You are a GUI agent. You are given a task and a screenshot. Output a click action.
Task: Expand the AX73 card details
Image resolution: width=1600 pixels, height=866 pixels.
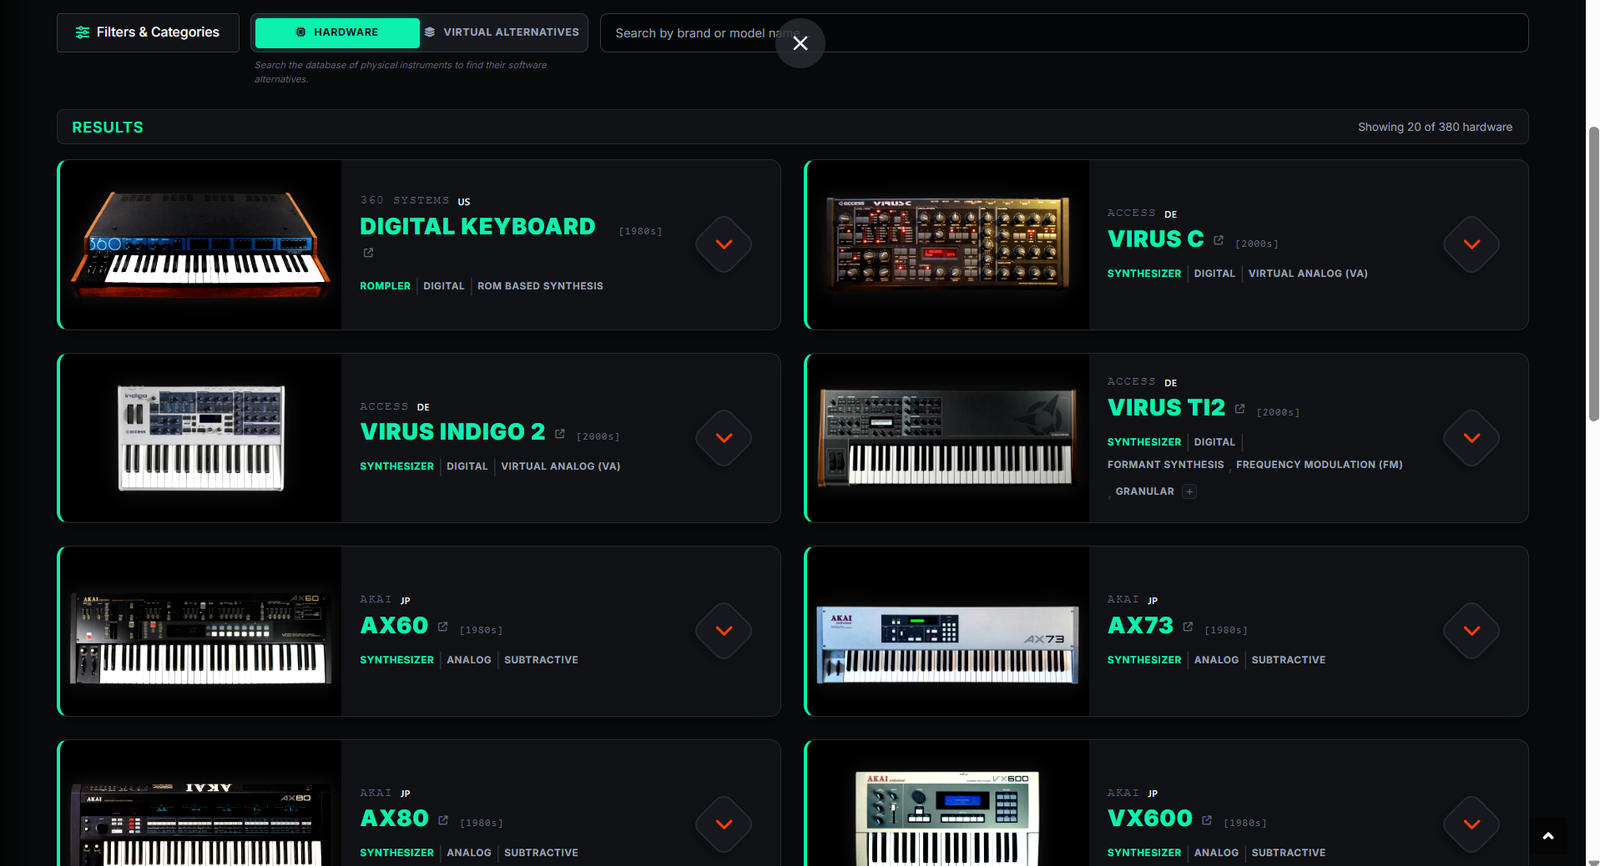coord(1472,631)
